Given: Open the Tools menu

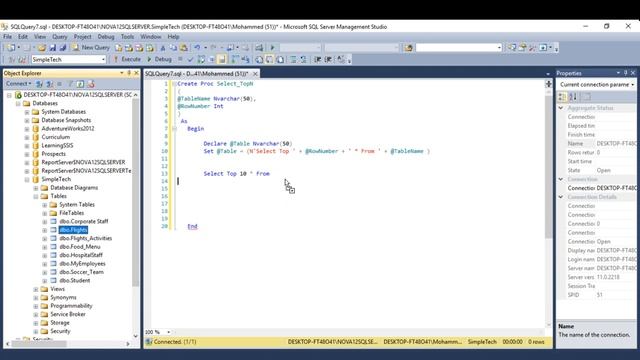Looking at the screenshot, I should click(x=127, y=37).
